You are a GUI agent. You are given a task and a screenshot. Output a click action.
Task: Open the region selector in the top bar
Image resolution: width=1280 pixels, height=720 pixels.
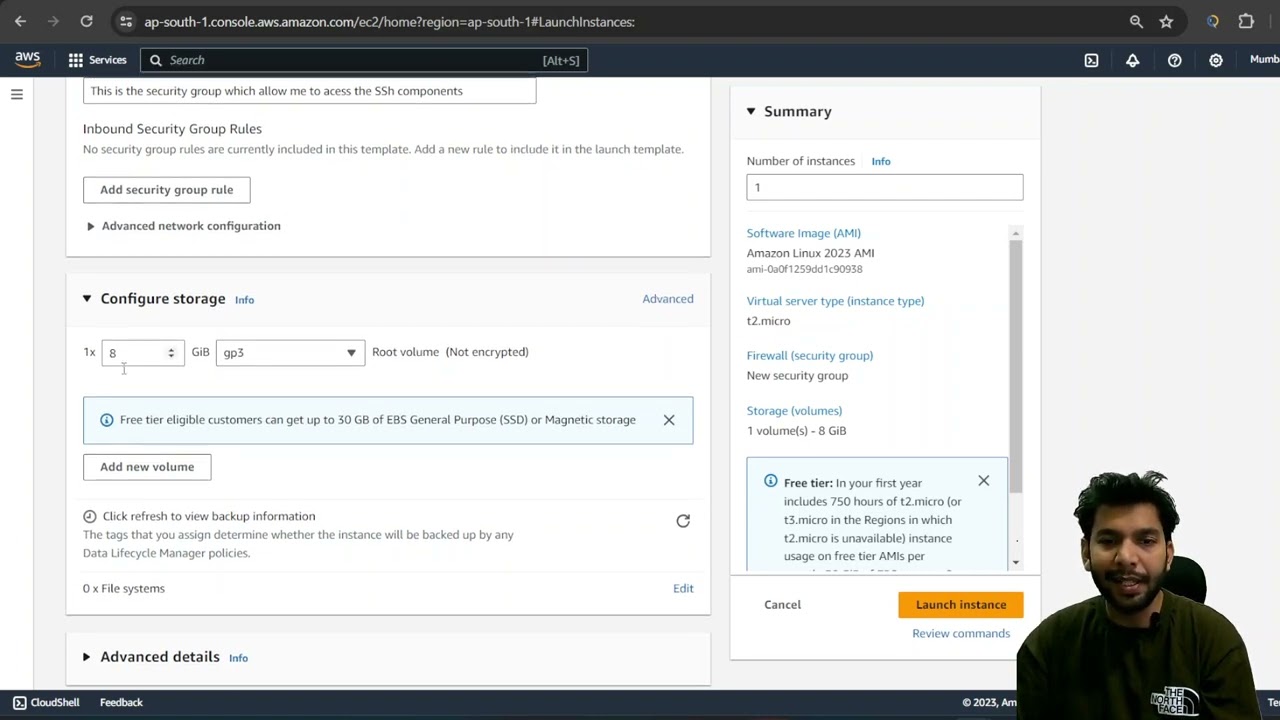pos(1264,60)
